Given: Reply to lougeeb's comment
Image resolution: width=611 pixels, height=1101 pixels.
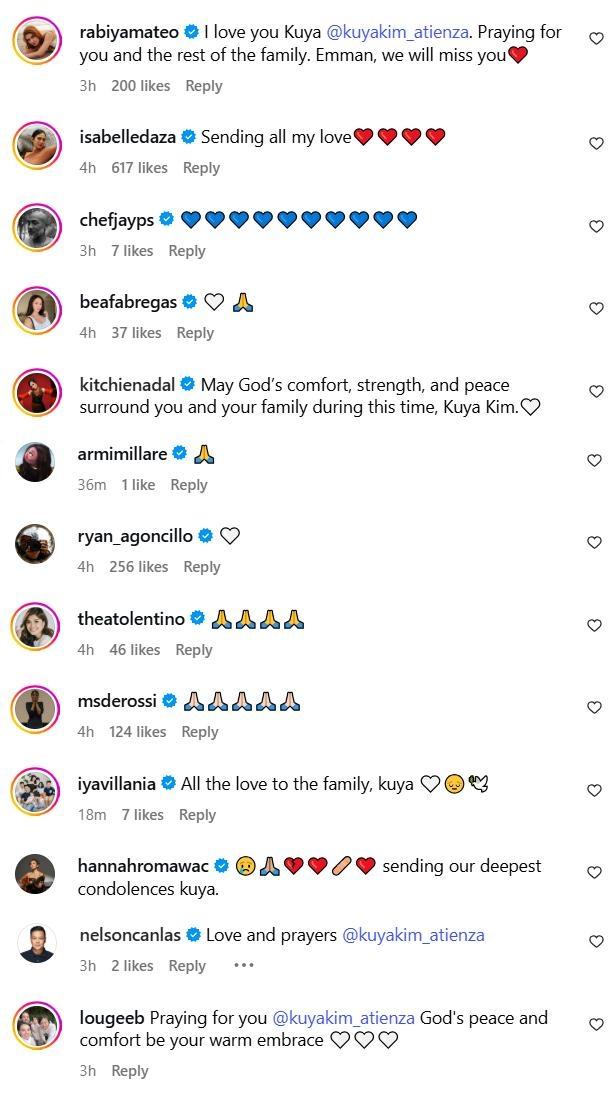Looking at the screenshot, I should (130, 1071).
